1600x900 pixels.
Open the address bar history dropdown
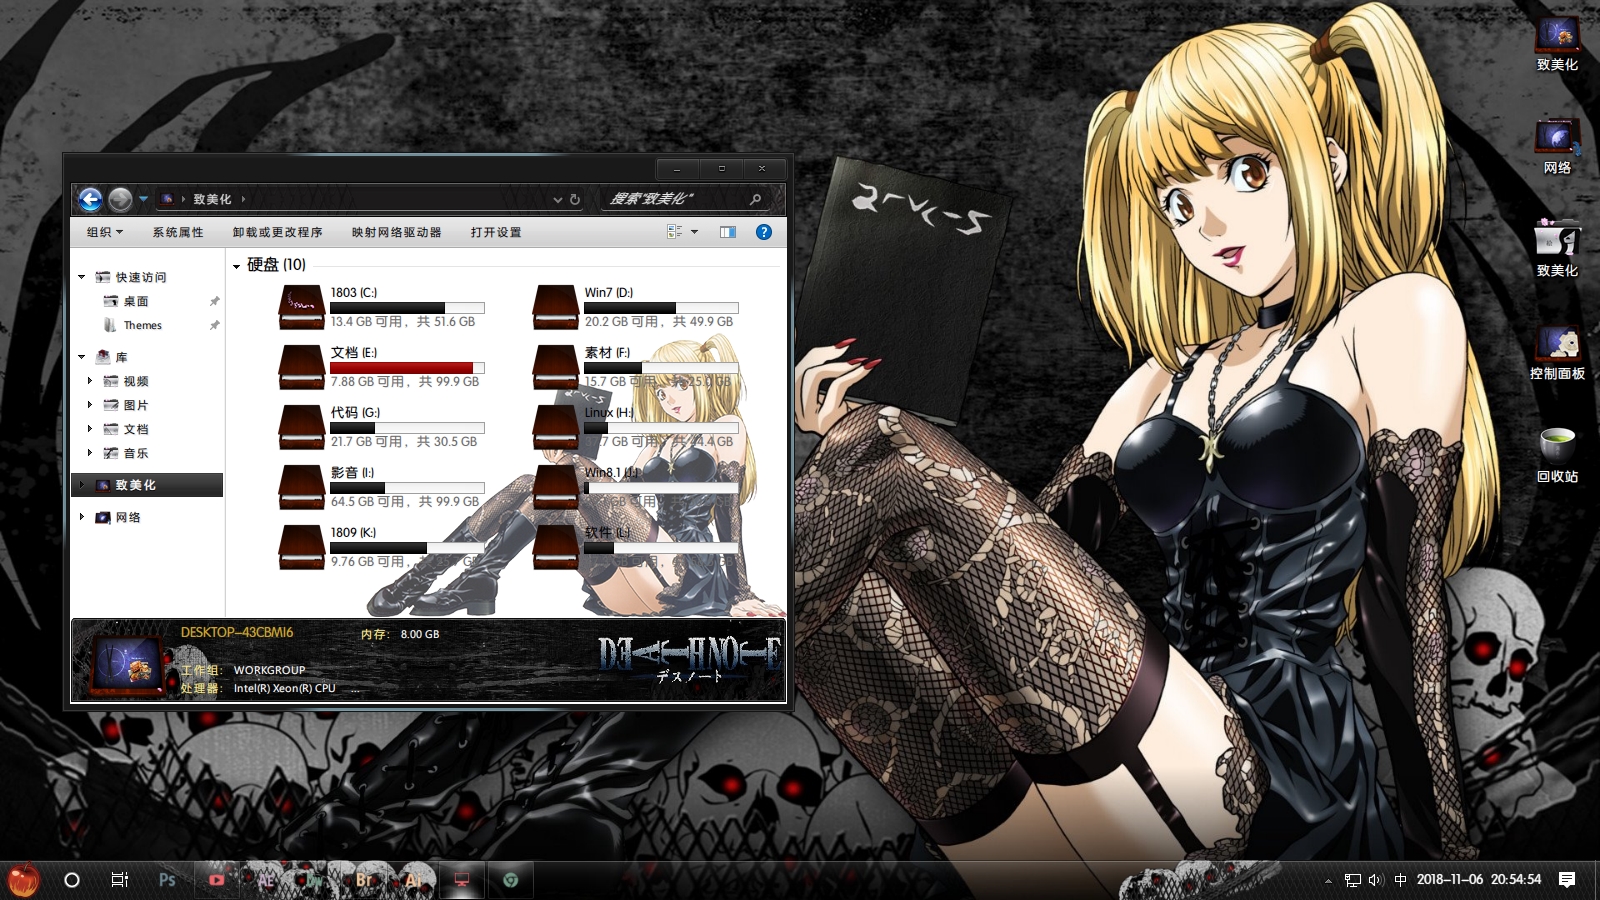[x=558, y=199]
